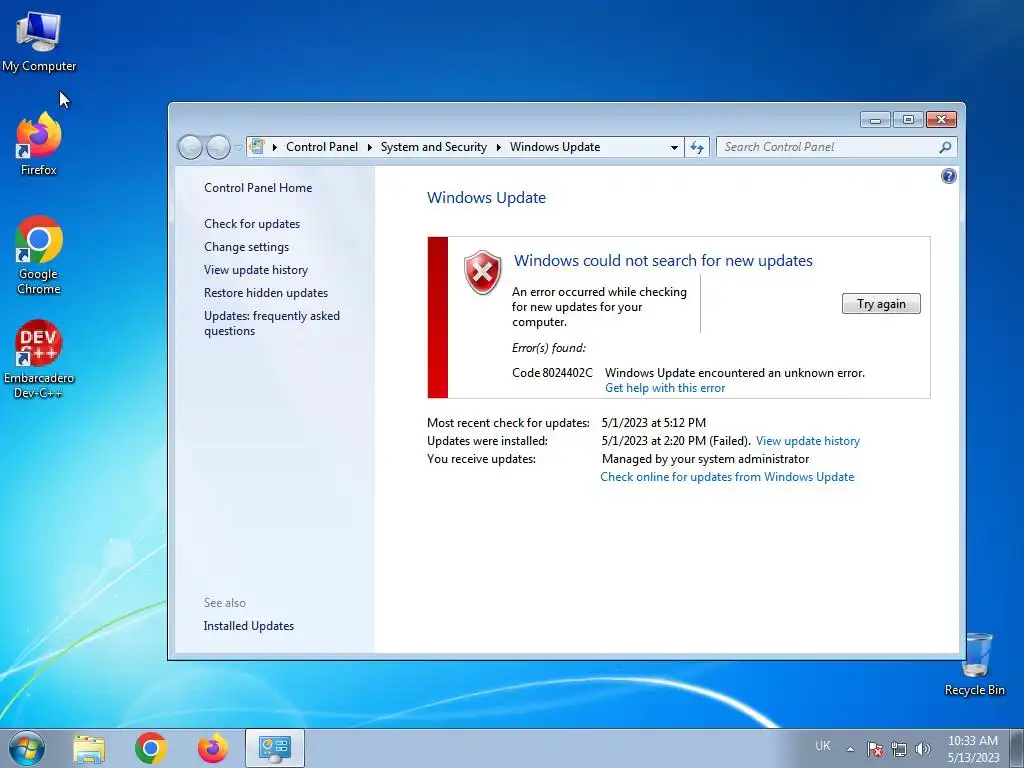Click Check for updates in sidebar

252,224
